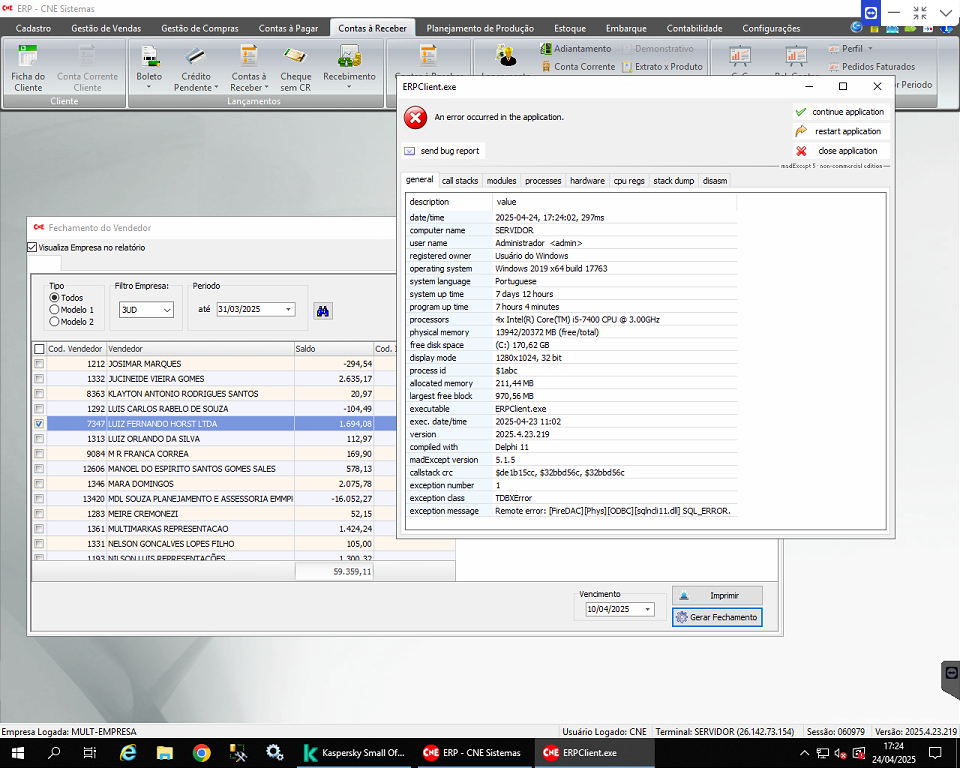Open Ficha do Cliente ribbon icon

28,67
